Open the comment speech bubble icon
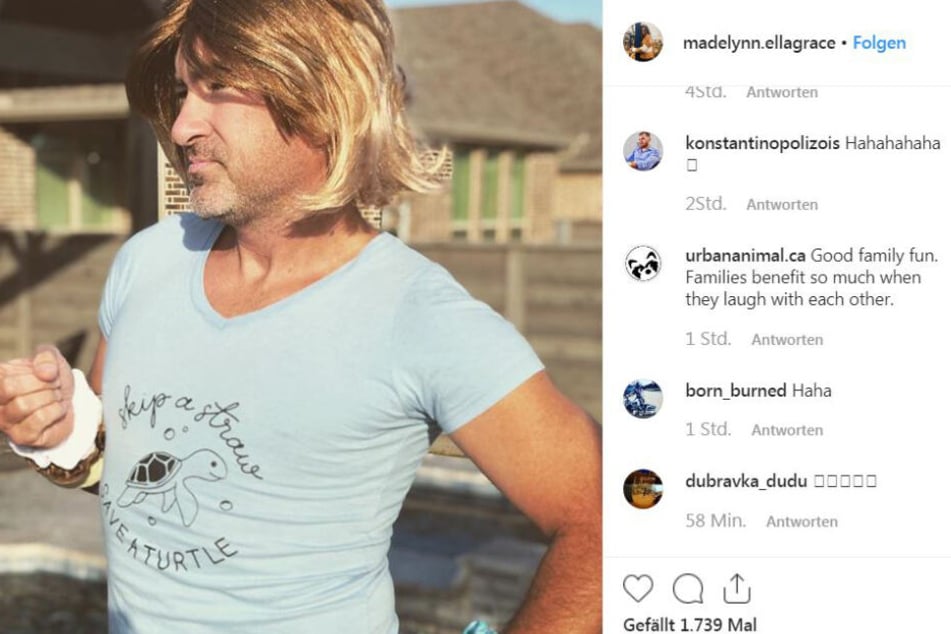This screenshot has width=951, height=634. click(x=688, y=588)
